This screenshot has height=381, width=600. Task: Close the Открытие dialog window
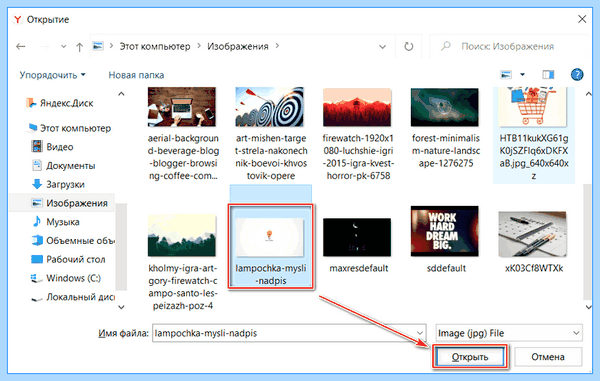tap(582, 19)
